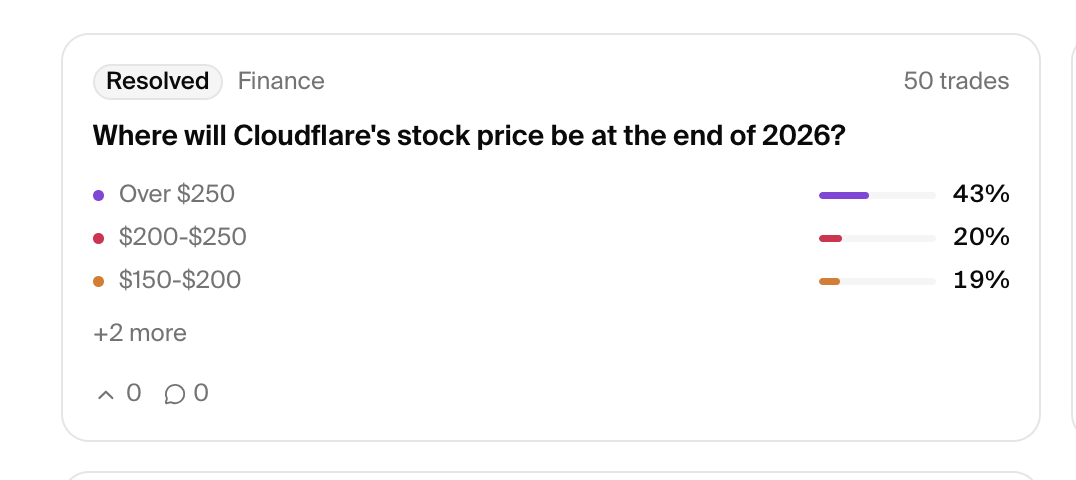Expand the +2 more outcomes
Image resolution: width=1076 pixels, height=480 pixels.
[x=140, y=333]
